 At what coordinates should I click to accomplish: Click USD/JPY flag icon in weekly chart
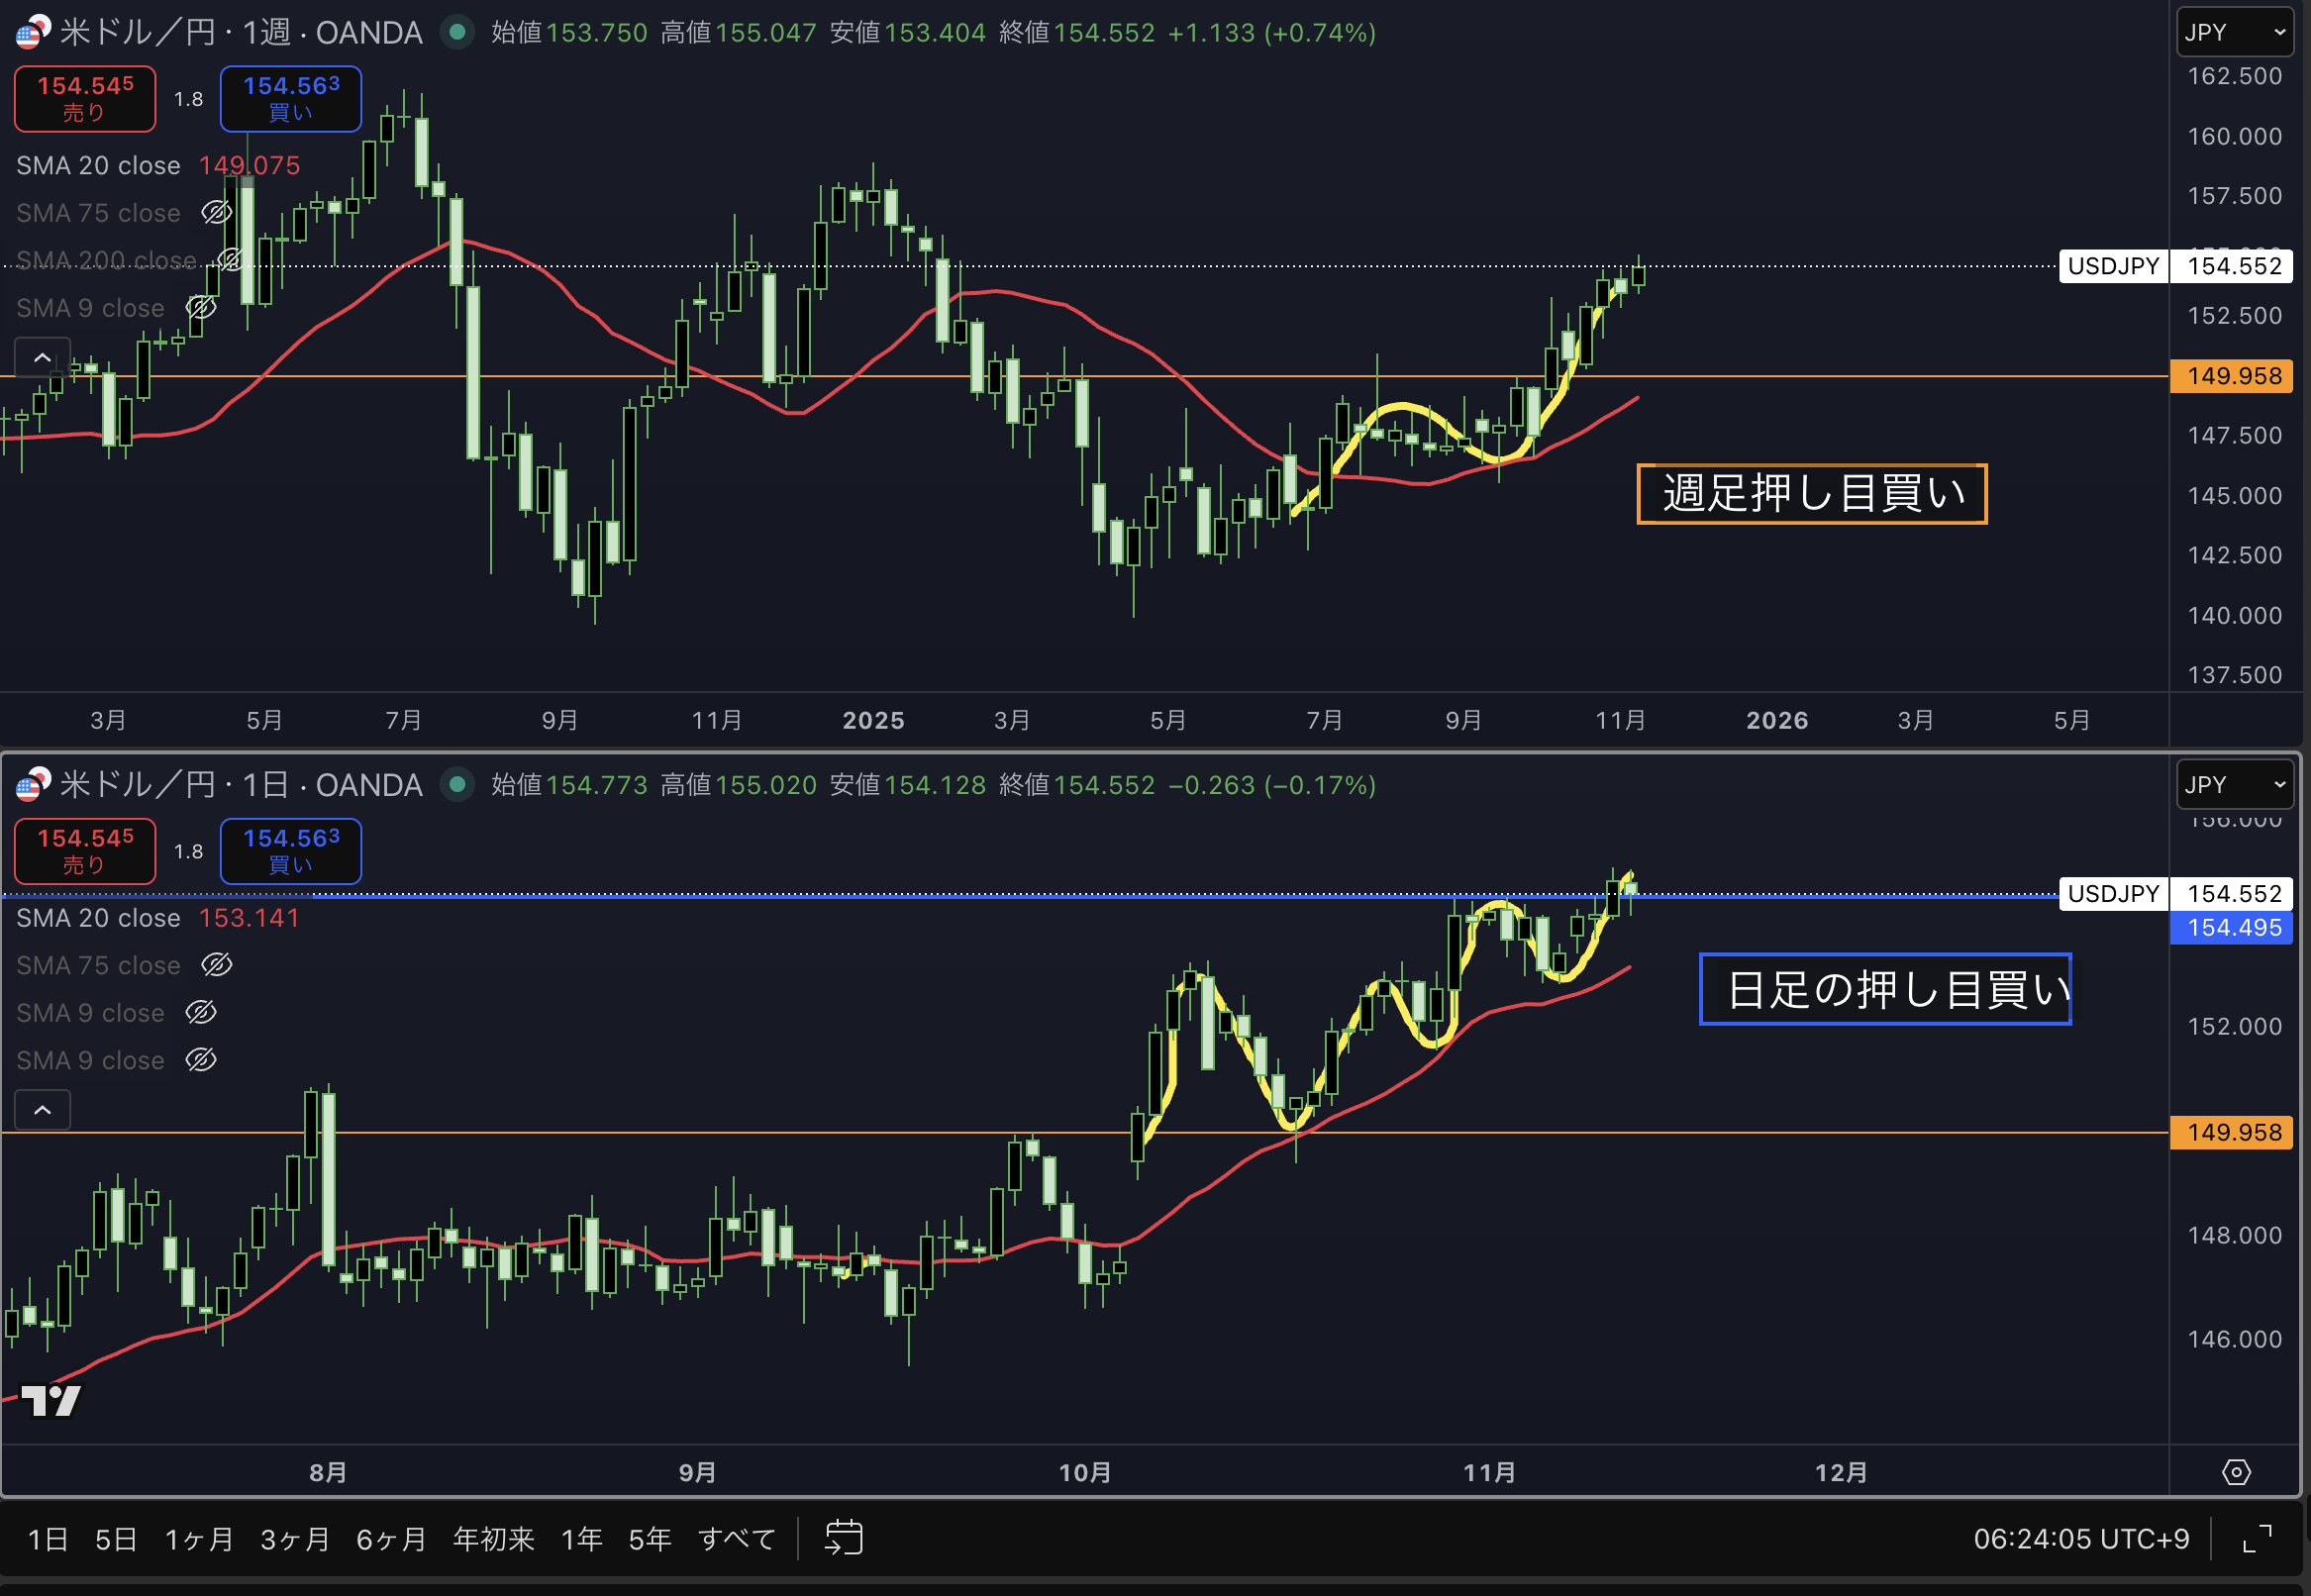click(x=33, y=32)
